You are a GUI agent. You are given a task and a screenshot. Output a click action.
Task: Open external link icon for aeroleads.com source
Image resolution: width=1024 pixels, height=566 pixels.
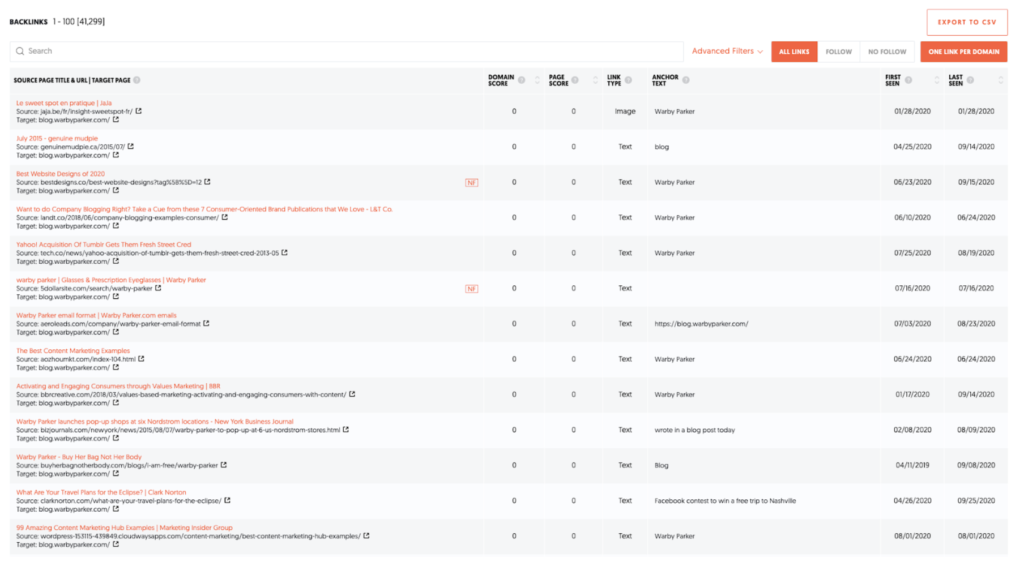[x=206, y=323]
